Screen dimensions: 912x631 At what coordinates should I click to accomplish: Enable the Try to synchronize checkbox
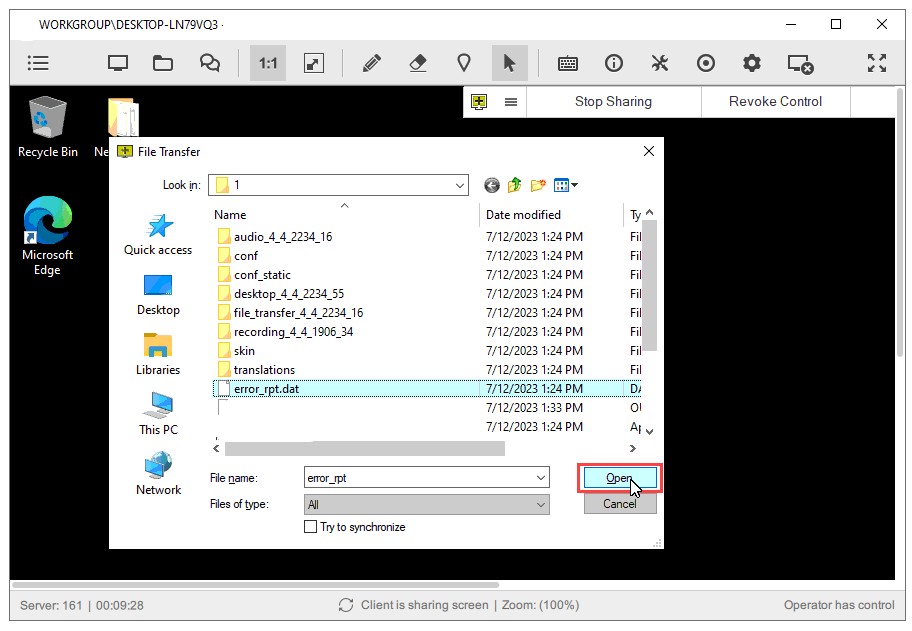tap(311, 526)
